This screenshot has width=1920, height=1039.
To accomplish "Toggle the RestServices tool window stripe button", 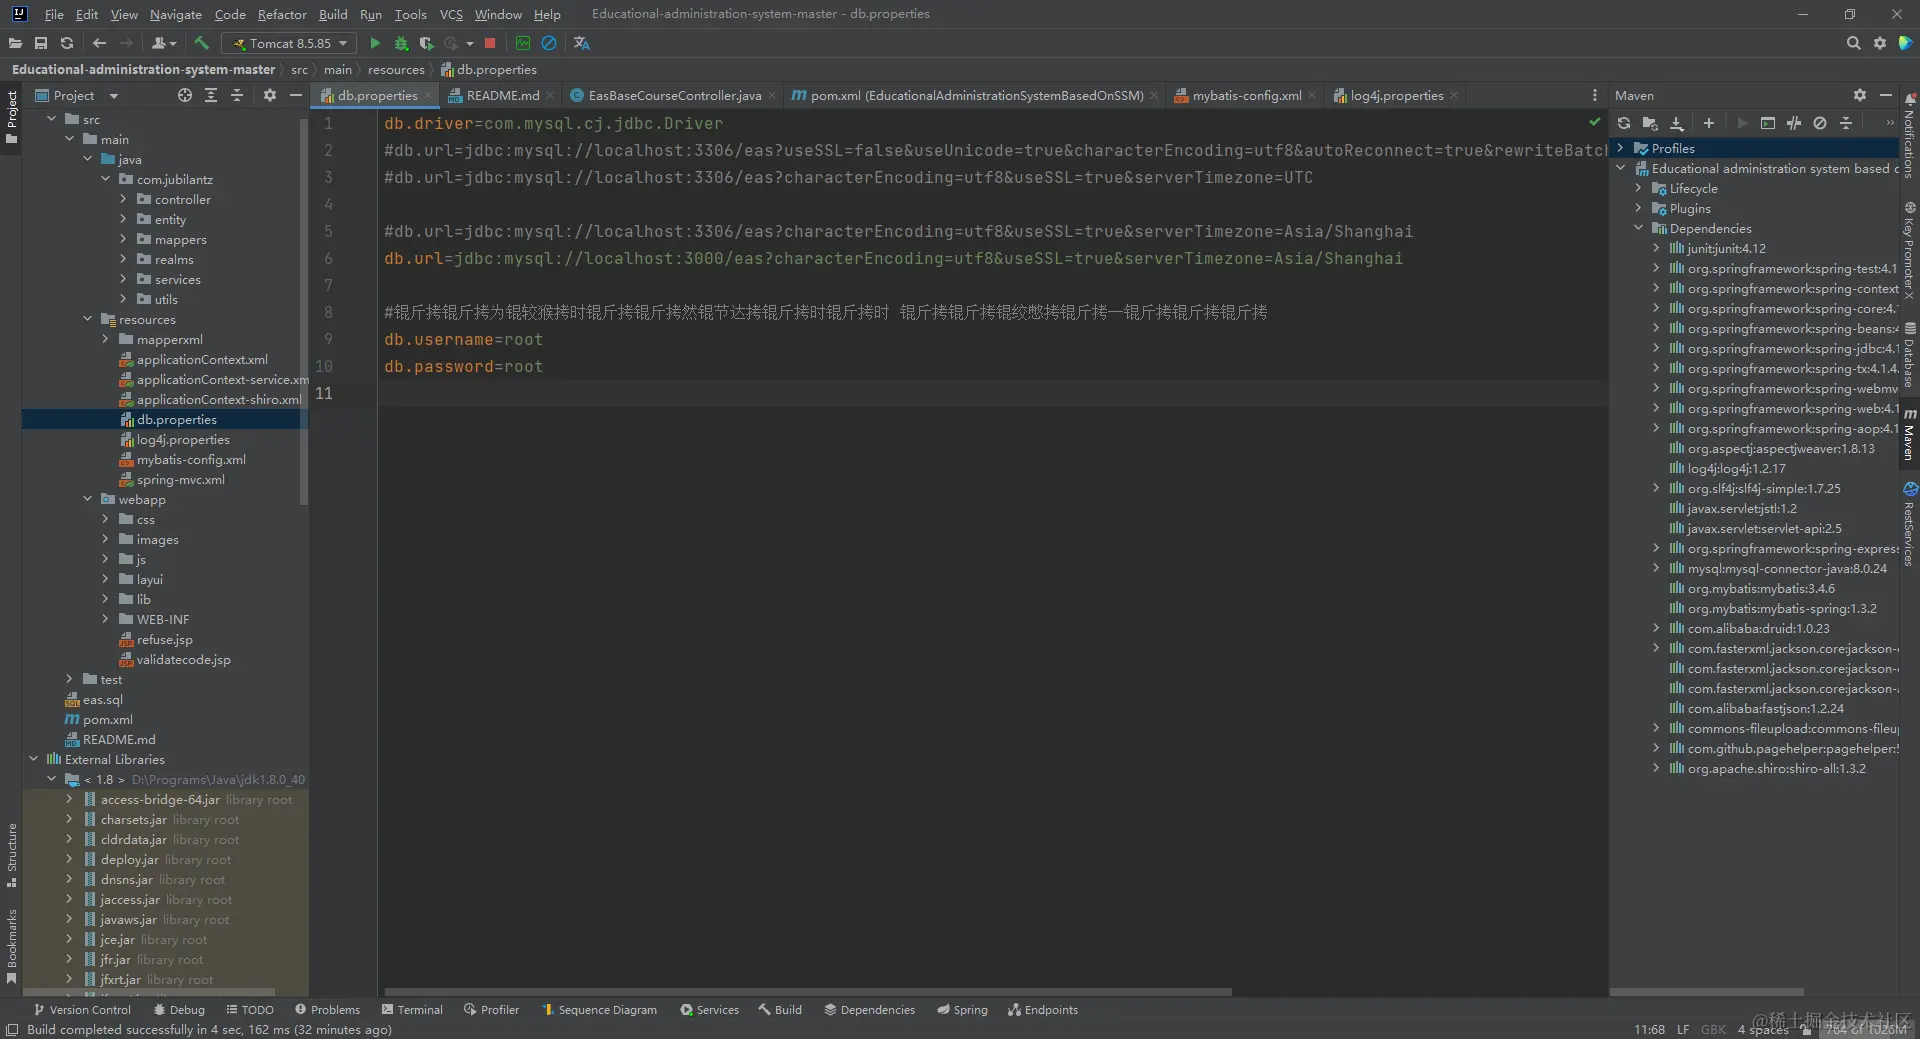I will click(x=1909, y=525).
